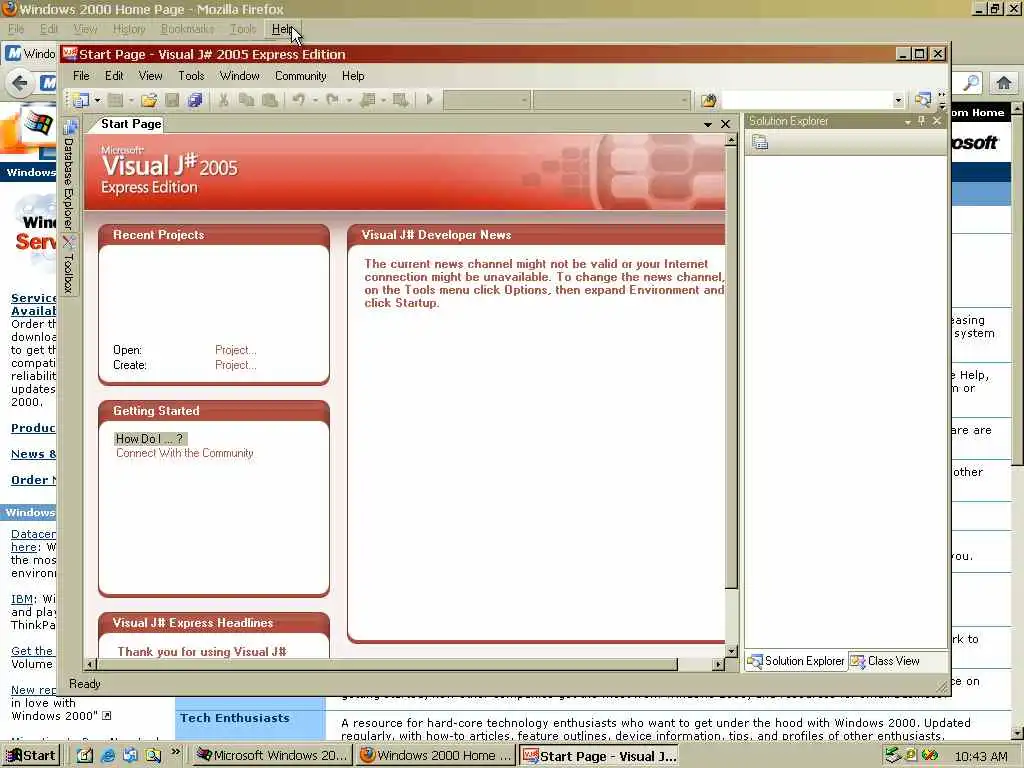Click the Firefox search magnifier icon
This screenshot has height=768, width=1024.
(x=971, y=83)
